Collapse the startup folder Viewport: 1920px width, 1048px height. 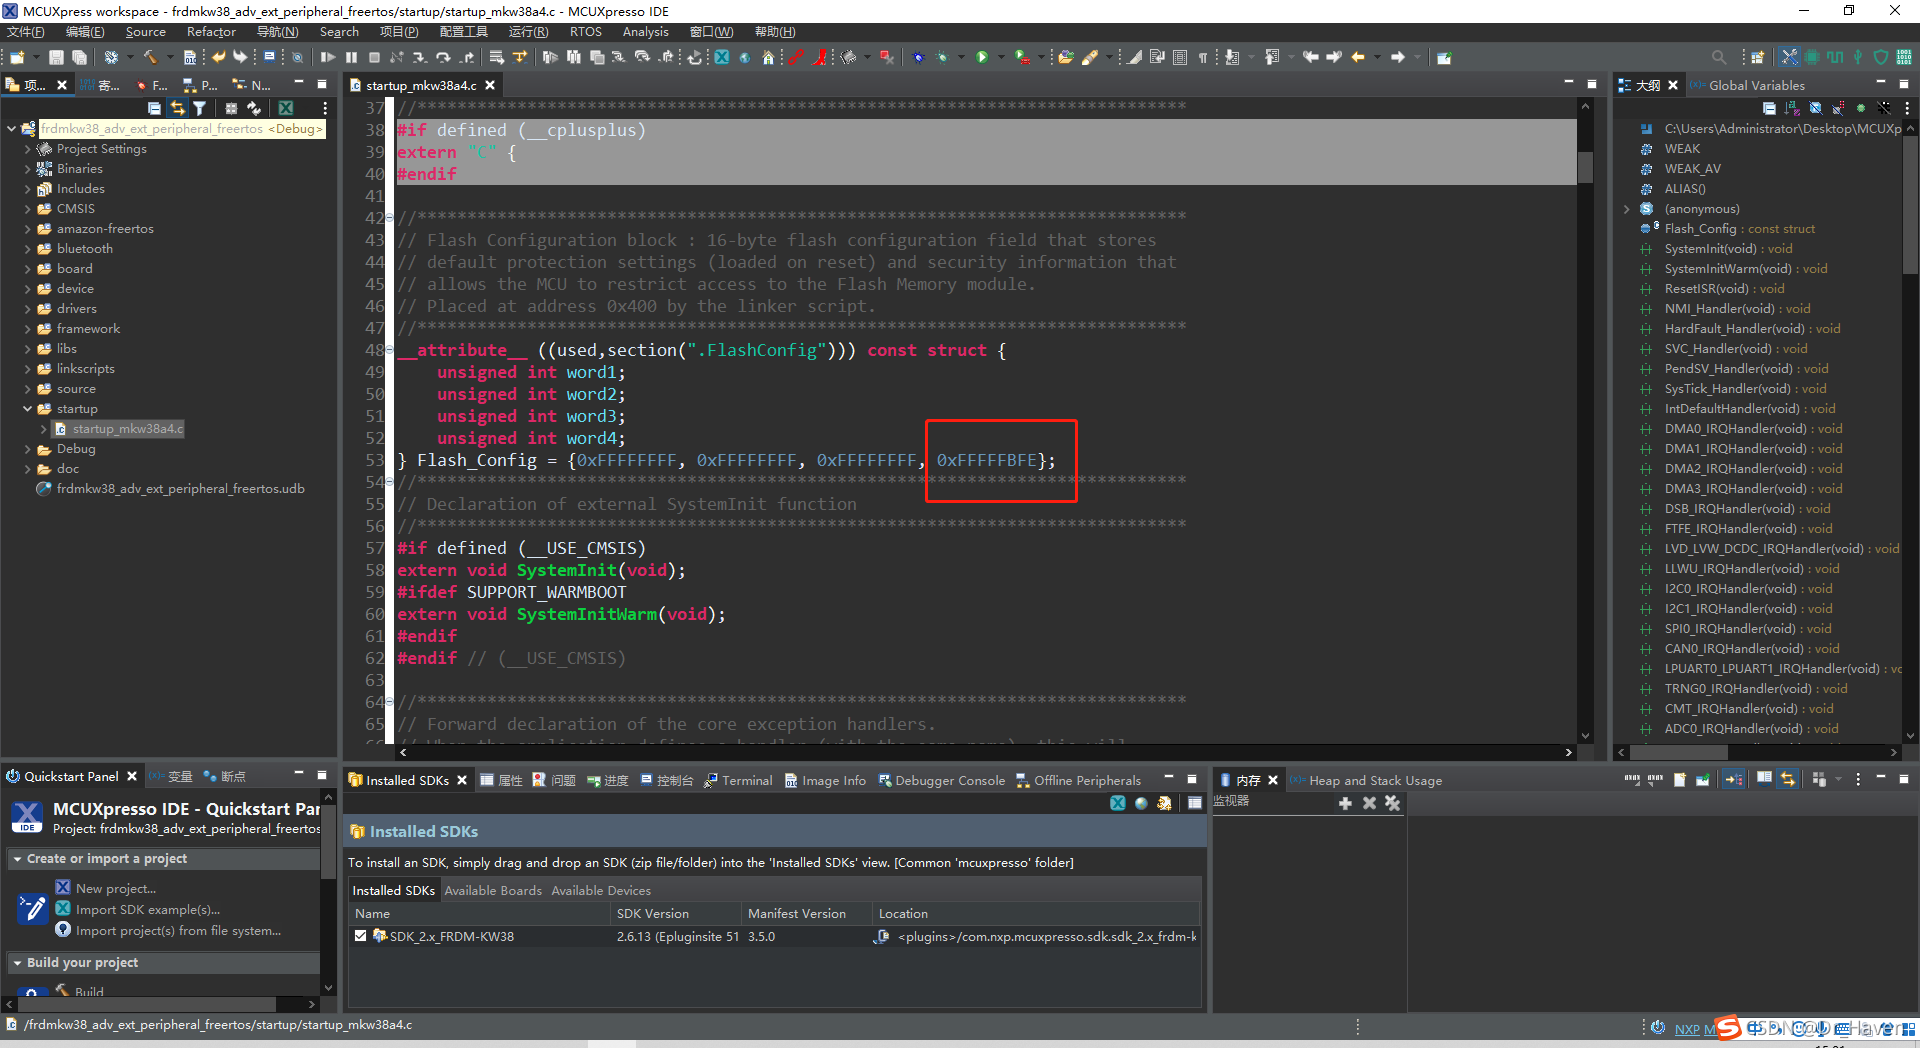point(27,409)
